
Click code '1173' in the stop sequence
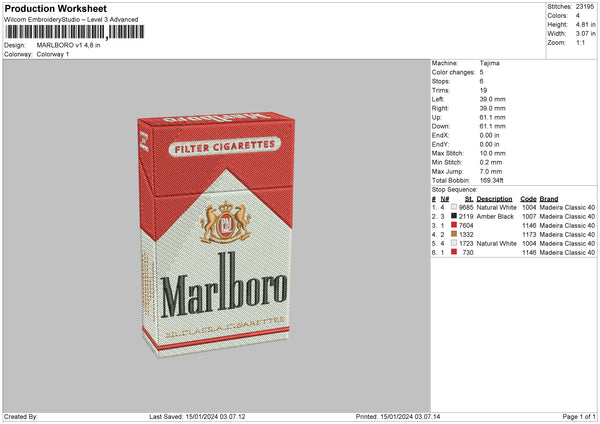[x=529, y=235]
